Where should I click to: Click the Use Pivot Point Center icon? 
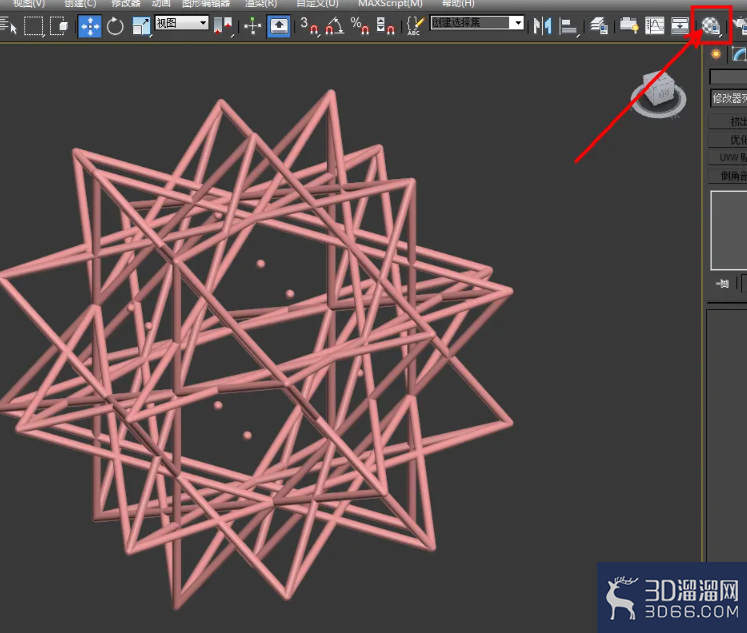[222, 26]
